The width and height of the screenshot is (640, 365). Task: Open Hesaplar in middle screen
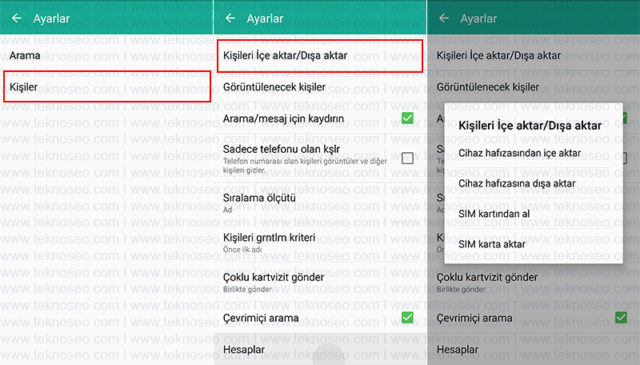[320, 349]
